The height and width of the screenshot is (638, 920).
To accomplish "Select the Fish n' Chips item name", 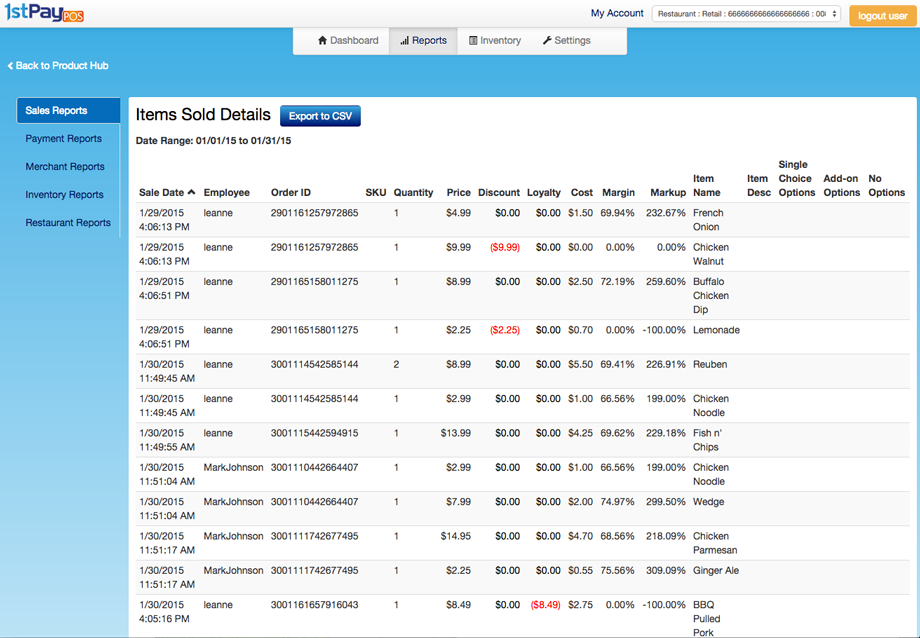I will [707, 440].
